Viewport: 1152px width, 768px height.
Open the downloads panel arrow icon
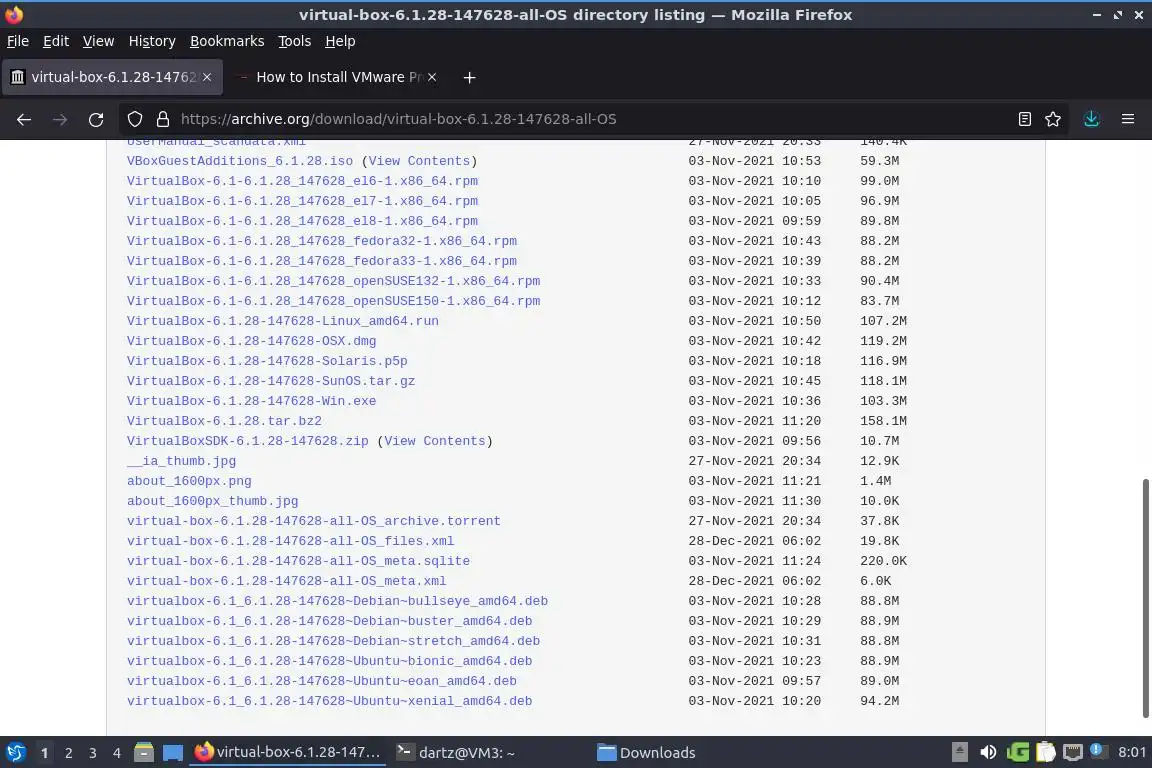(x=1091, y=119)
